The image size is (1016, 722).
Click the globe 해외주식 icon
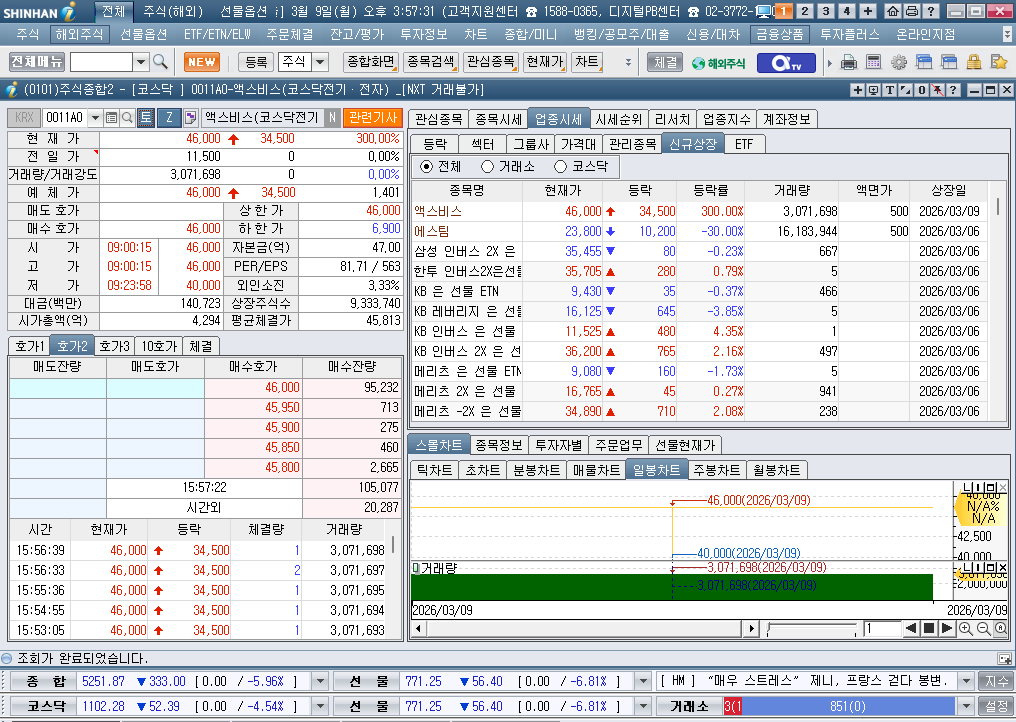718,63
